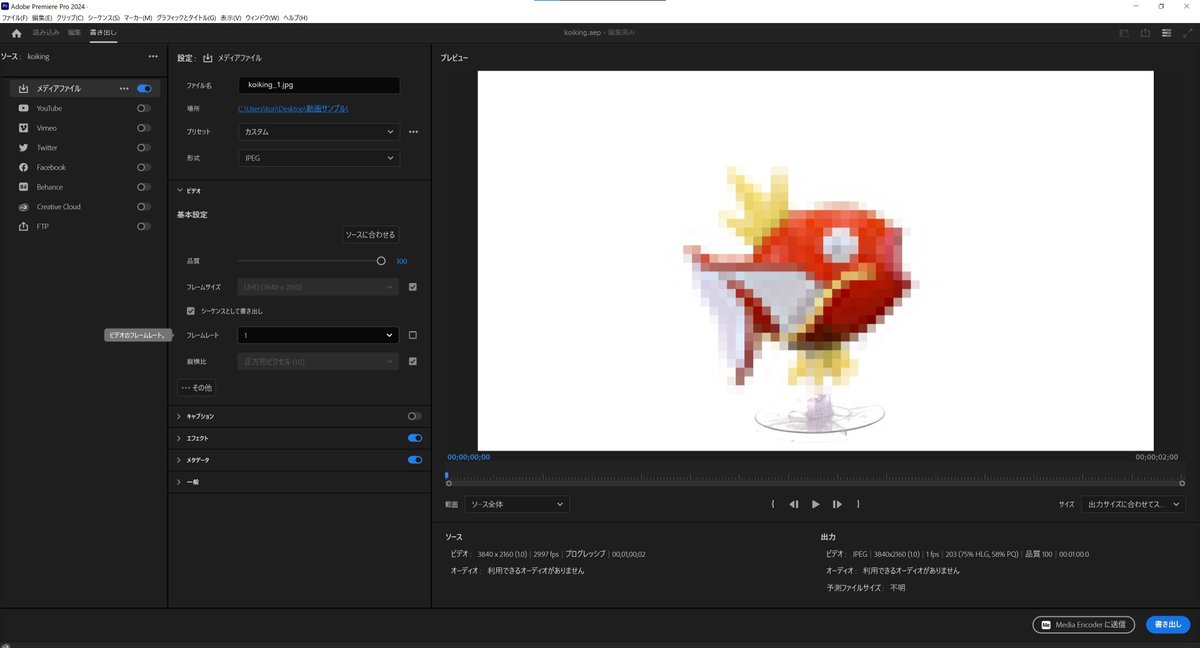
Task: Turn off the エフェクト toggle
Action: (x=414, y=438)
